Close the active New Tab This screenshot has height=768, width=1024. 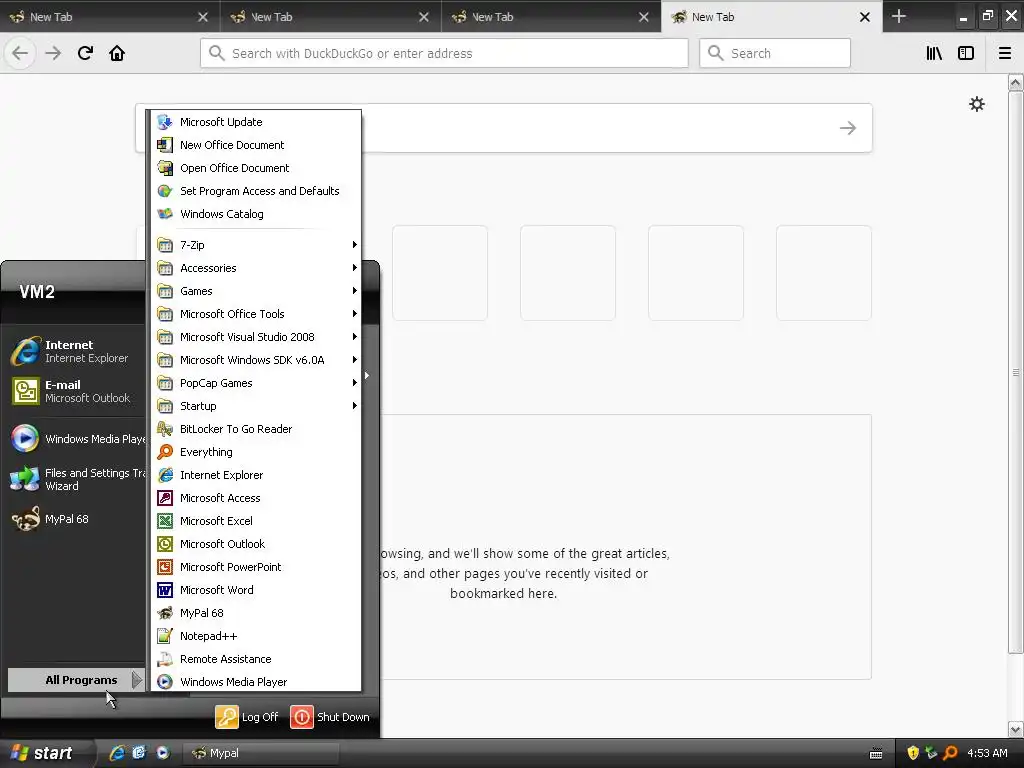pos(865,17)
